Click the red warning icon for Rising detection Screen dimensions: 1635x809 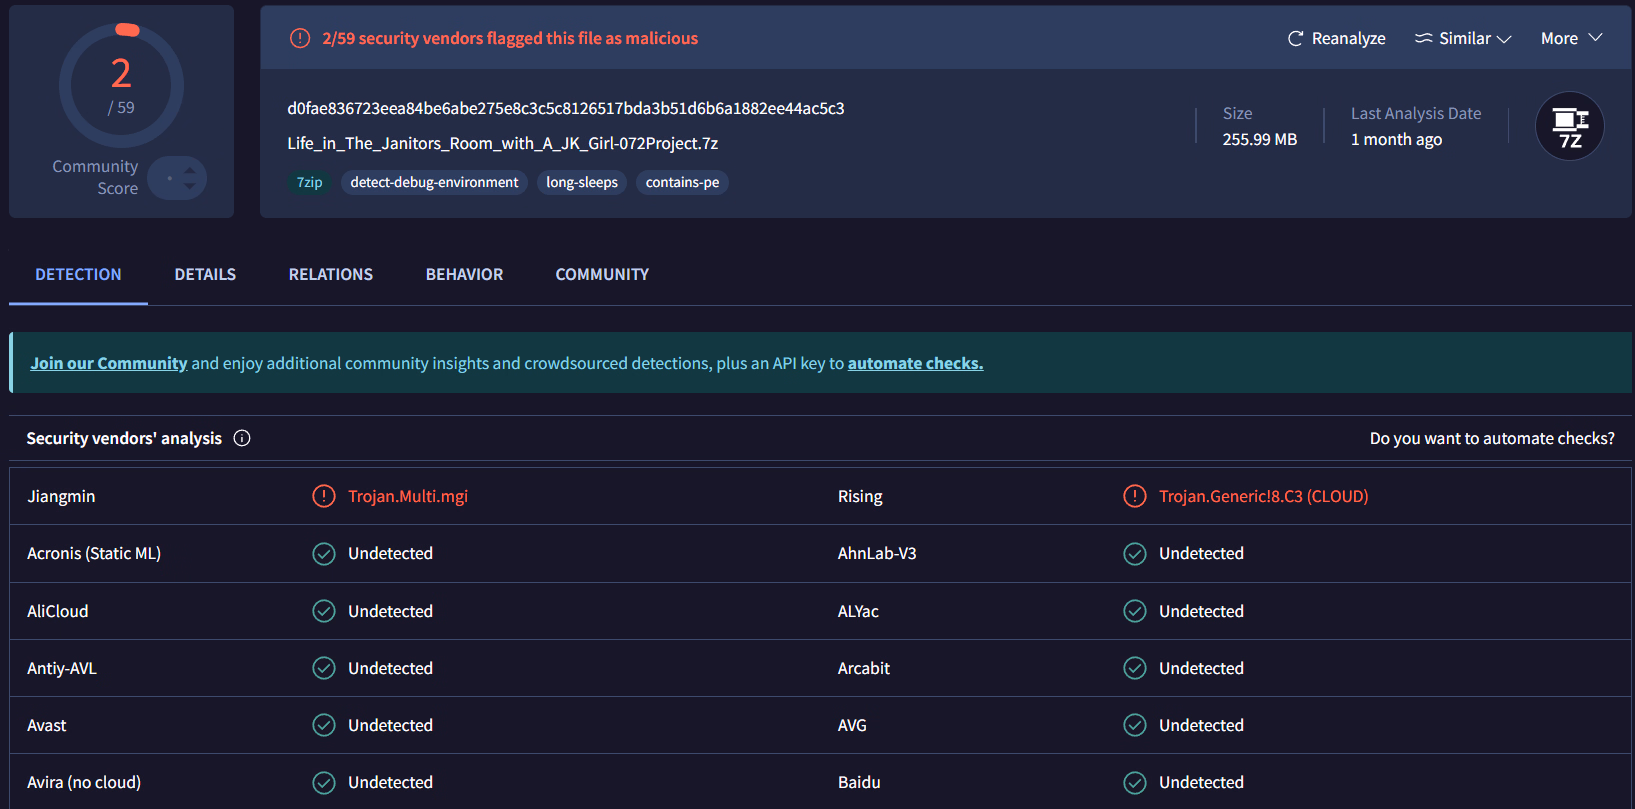coord(1134,496)
